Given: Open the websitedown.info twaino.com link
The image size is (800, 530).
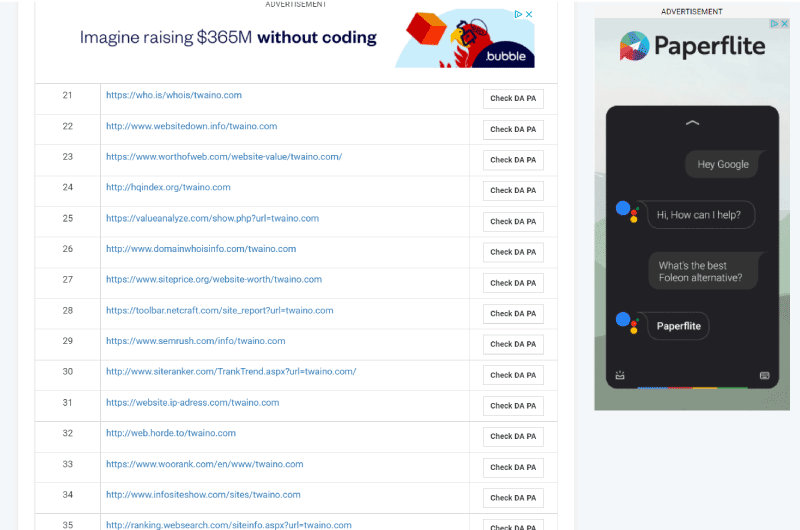Looking at the screenshot, I should tap(192, 126).
